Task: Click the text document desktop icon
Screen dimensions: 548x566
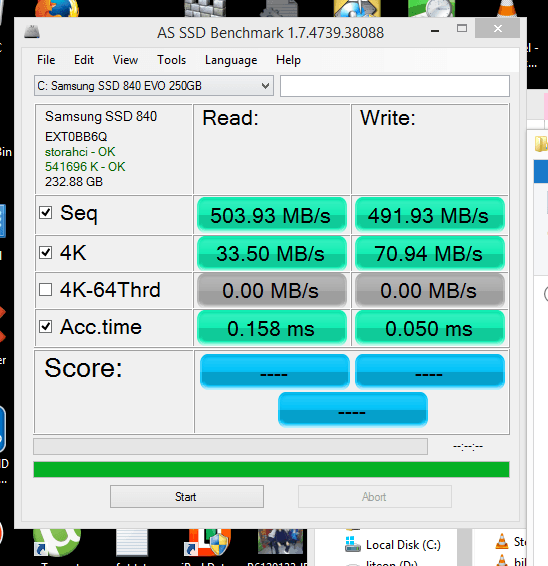Action: coord(132,543)
